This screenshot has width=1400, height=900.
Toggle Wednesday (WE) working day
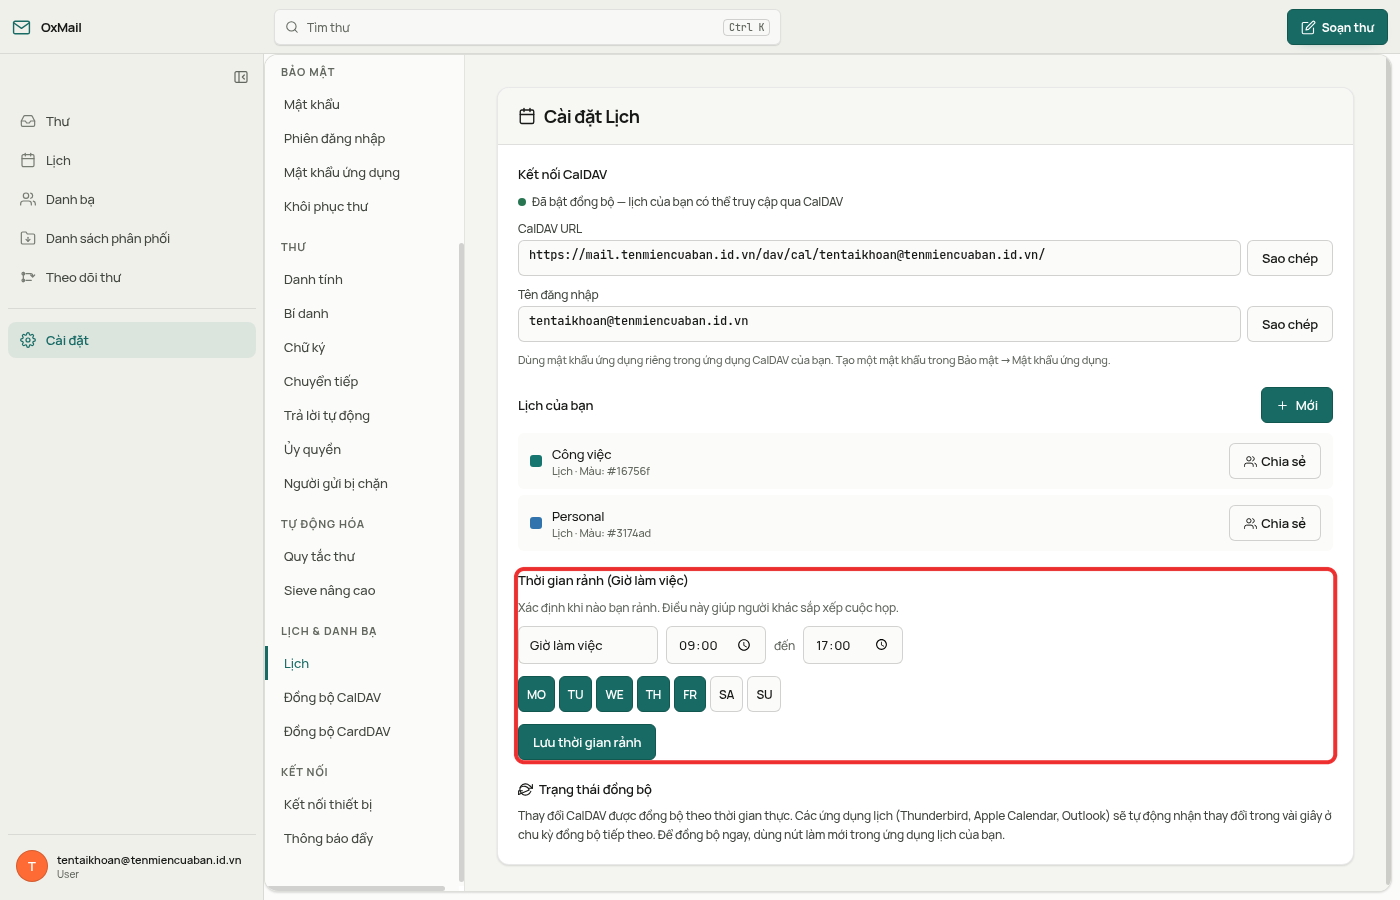pyautogui.click(x=614, y=694)
